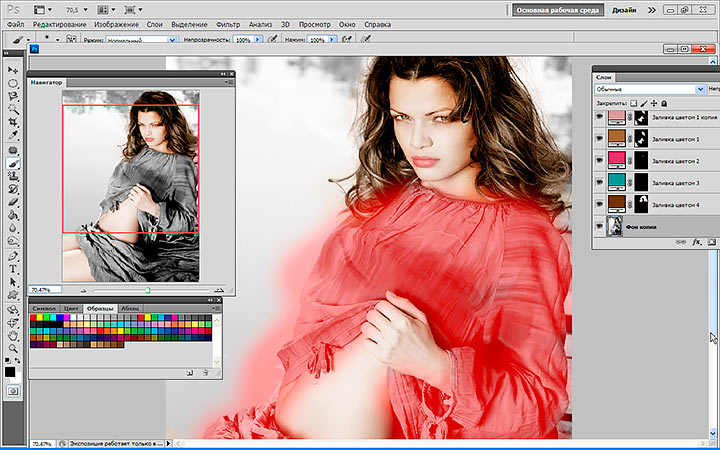
Task: Hide the Заливка цветом 1 копия layer
Action: pyautogui.click(x=600, y=117)
